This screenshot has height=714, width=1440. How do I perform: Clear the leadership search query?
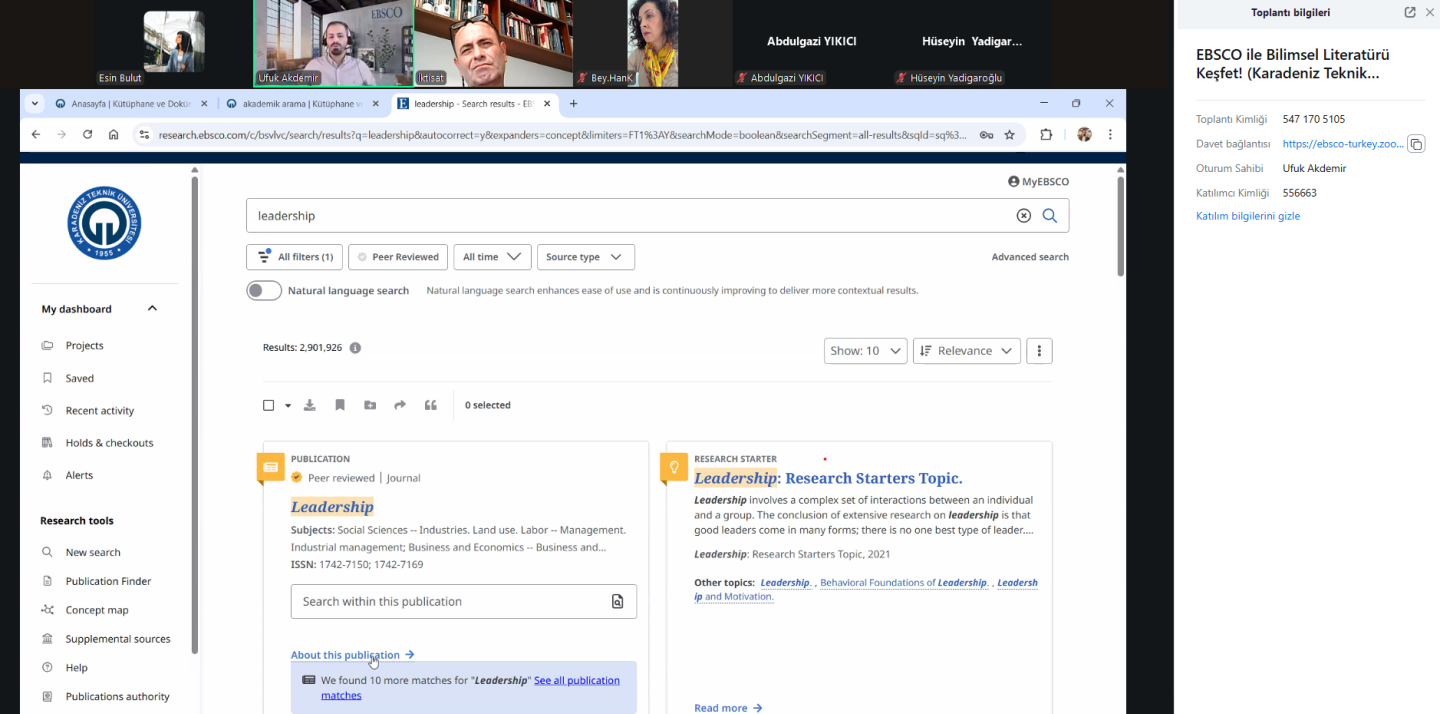(1023, 215)
